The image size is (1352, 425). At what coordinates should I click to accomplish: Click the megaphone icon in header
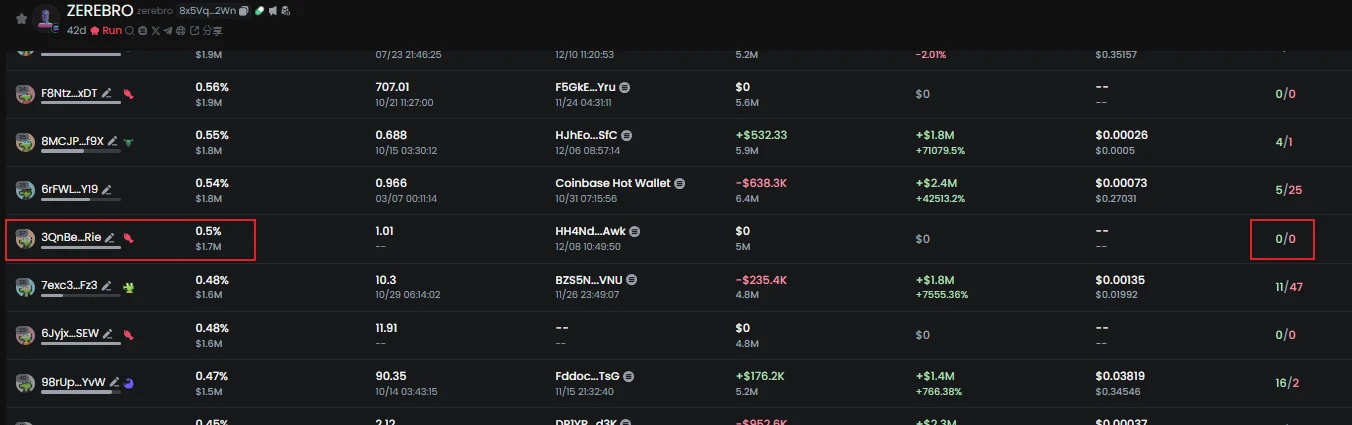(x=272, y=10)
